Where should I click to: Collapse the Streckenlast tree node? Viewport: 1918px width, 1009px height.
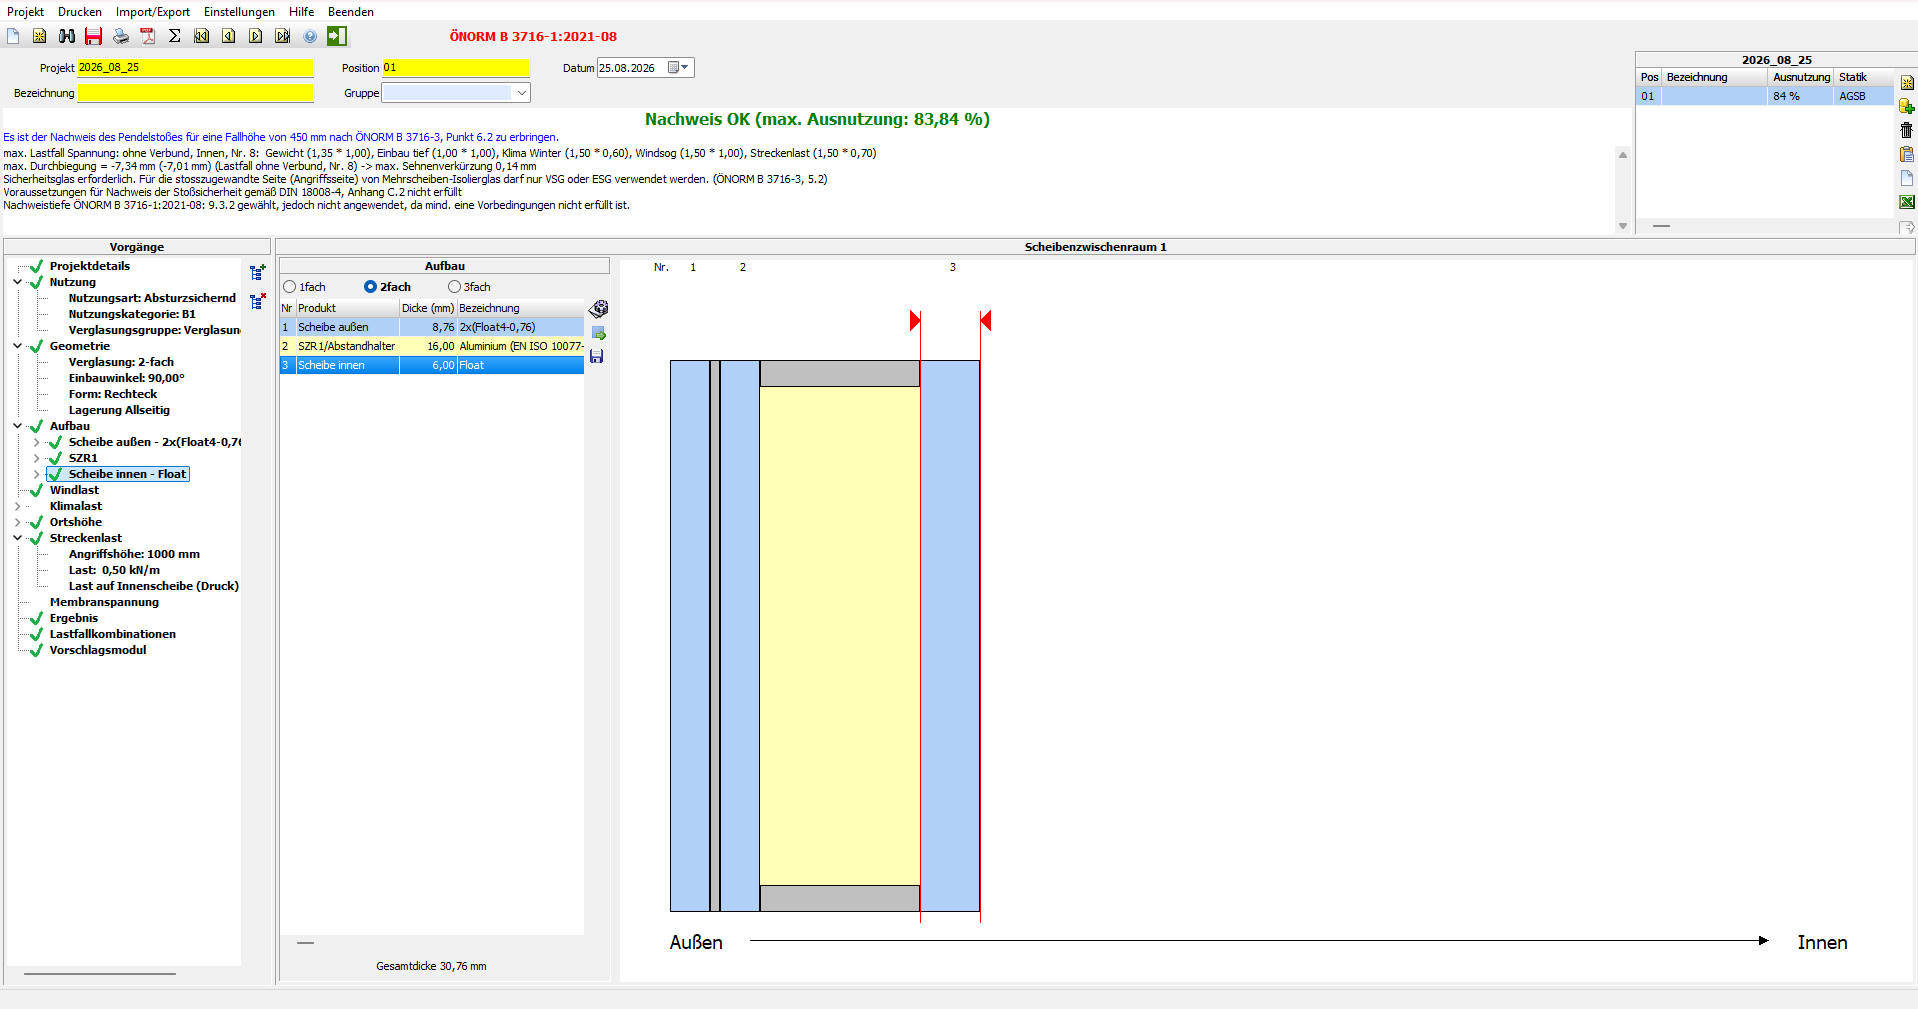coord(18,538)
